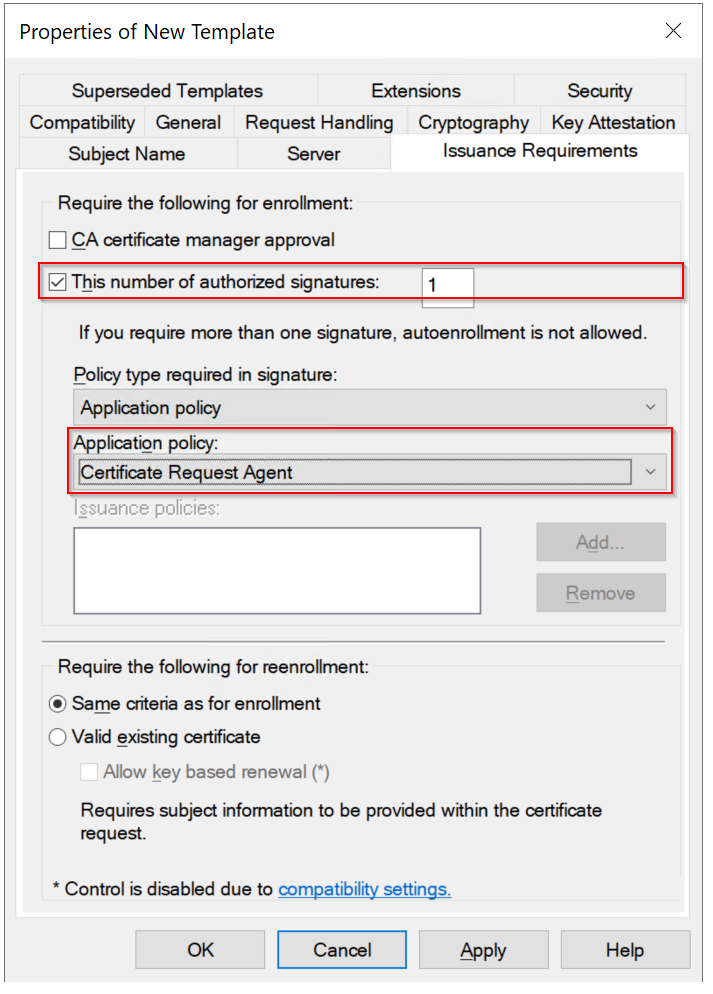Click the authorized signatures number field
713x994 pixels.
pos(447,285)
